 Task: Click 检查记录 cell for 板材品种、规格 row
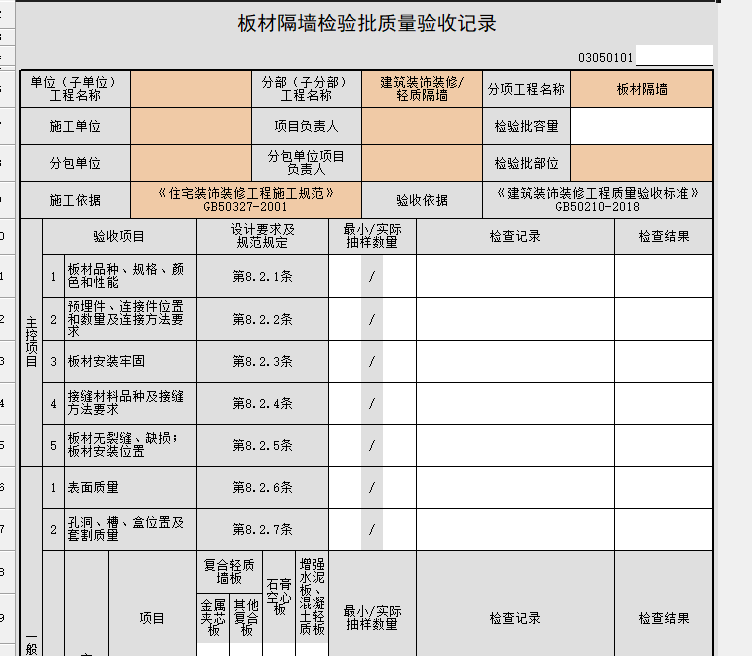coord(514,276)
